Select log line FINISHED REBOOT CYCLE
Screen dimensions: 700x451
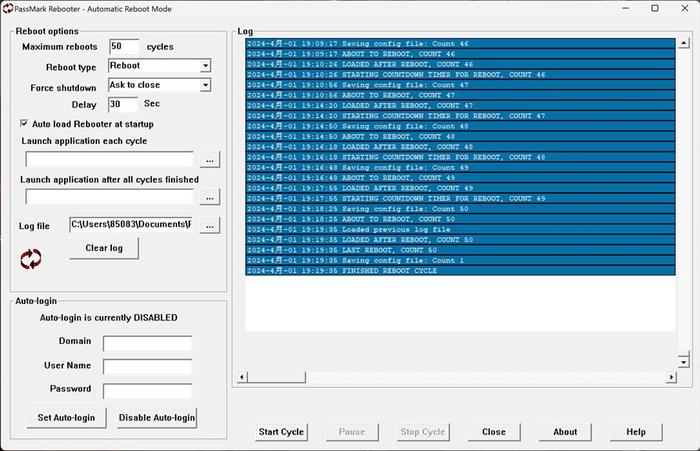tap(460, 271)
